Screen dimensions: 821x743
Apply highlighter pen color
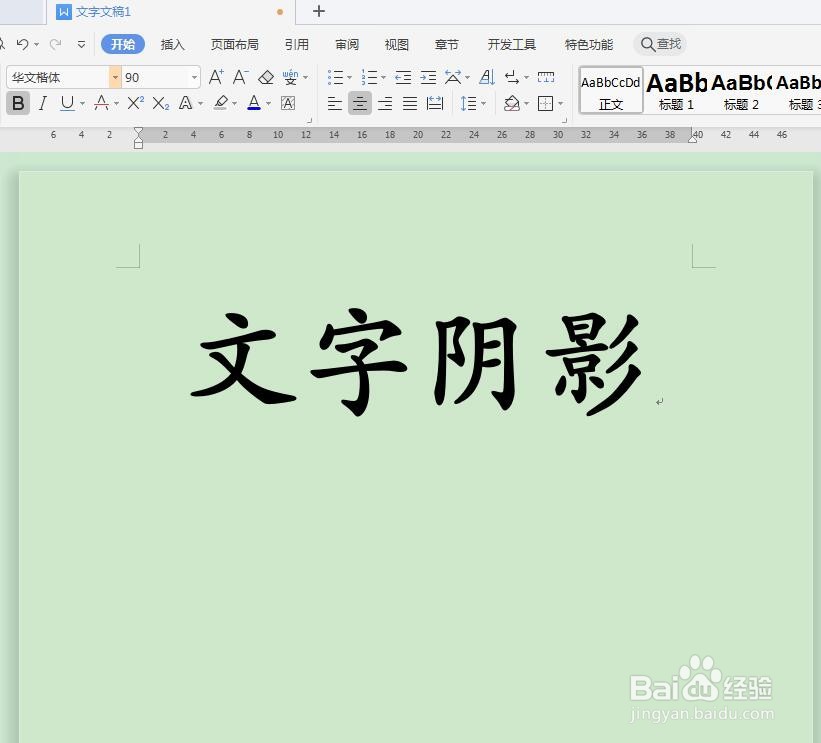click(x=221, y=103)
